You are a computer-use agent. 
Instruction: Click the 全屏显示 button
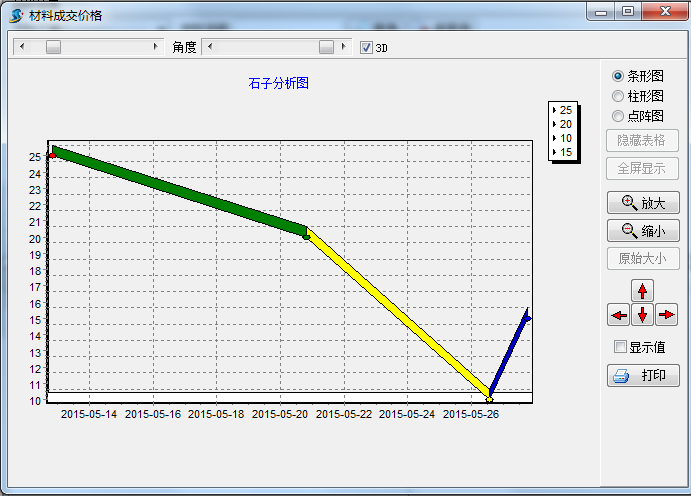coord(643,169)
